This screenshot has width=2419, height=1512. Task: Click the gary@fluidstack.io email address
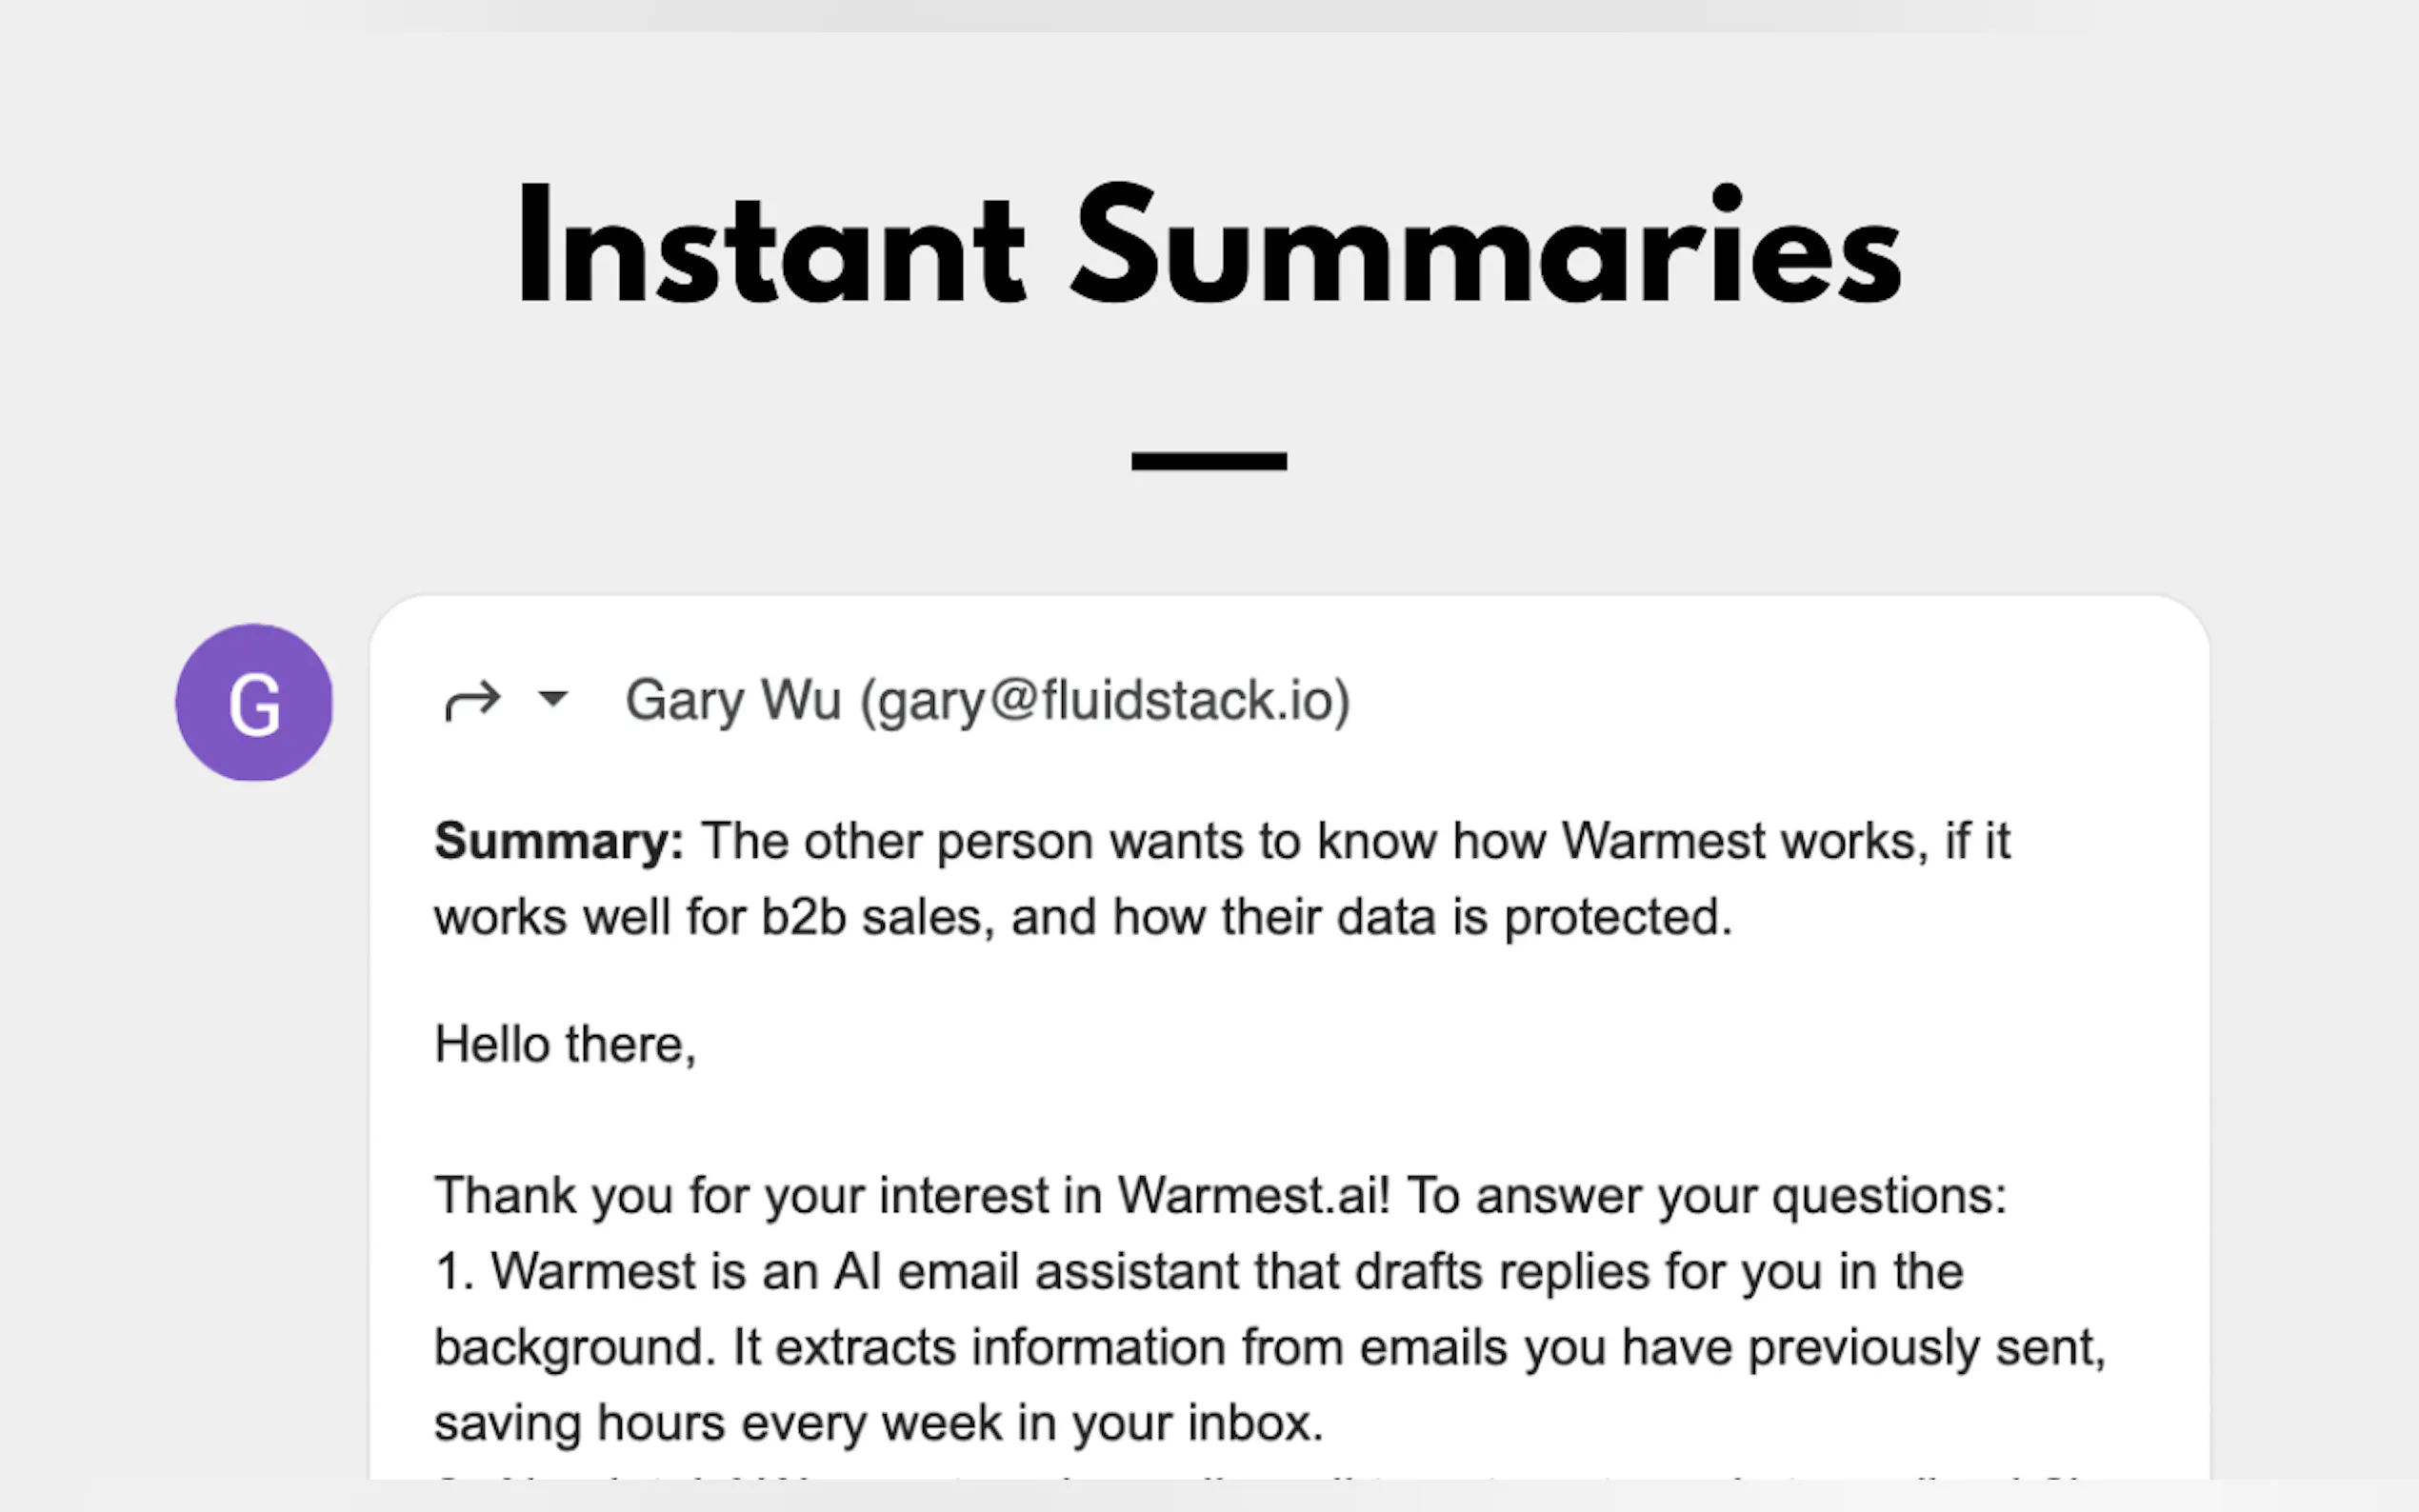(x=1105, y=700)
